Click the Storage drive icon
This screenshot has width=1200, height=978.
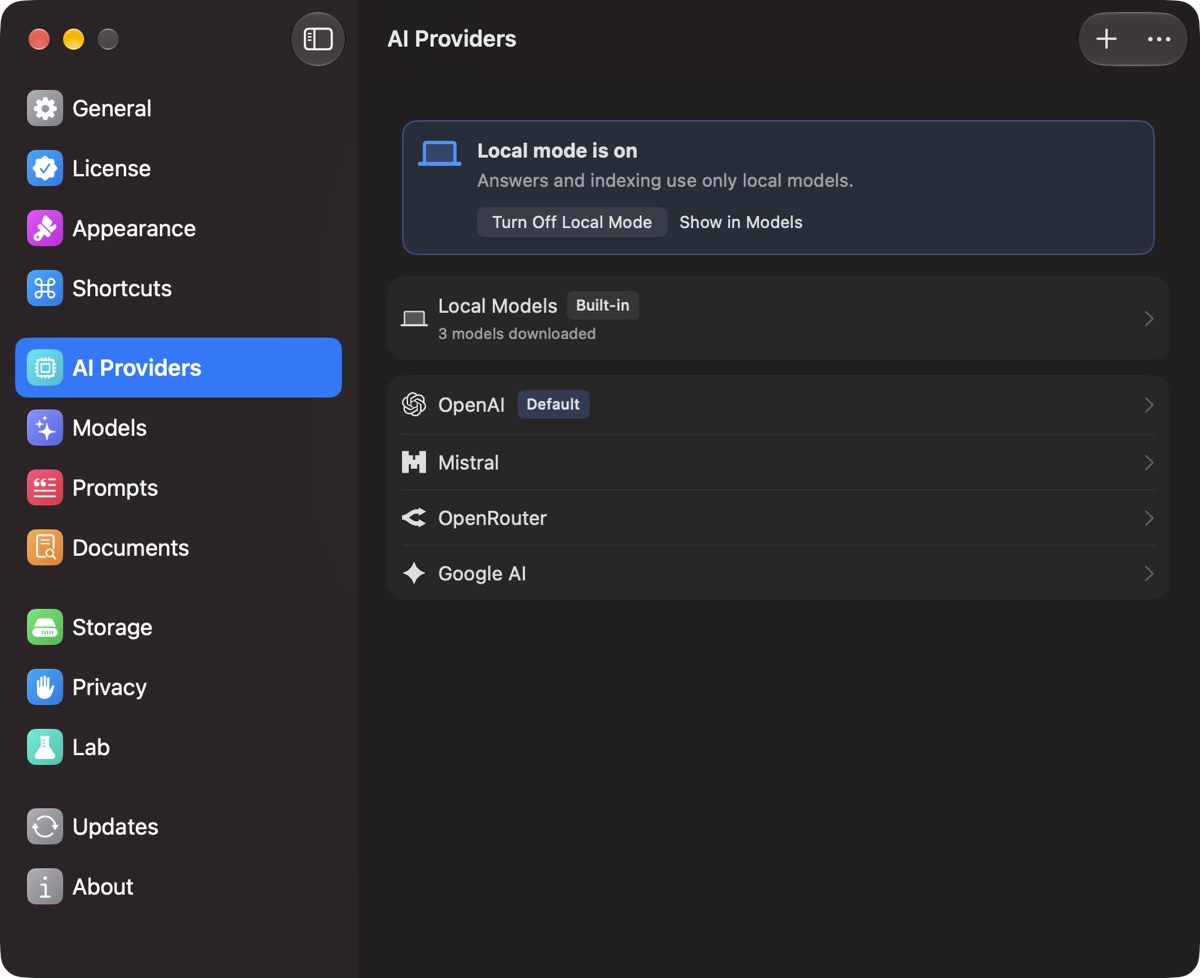(x=45, y=628)
